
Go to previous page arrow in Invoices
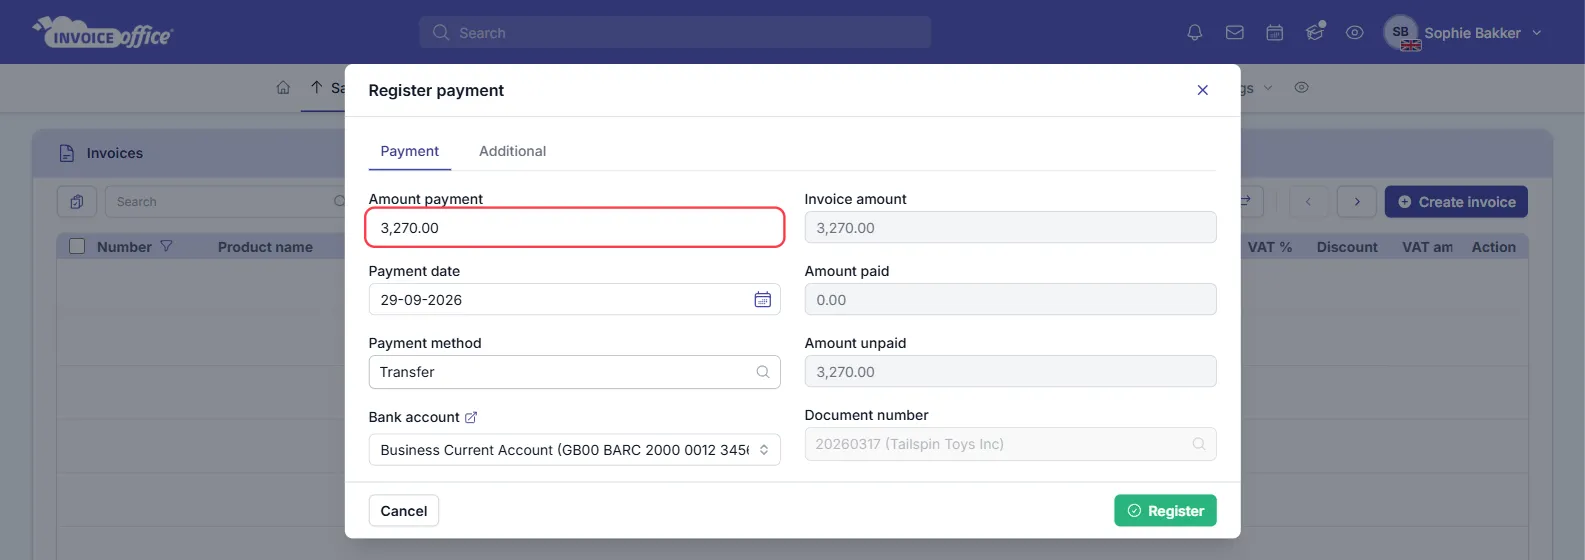[x=1308, y=202]
